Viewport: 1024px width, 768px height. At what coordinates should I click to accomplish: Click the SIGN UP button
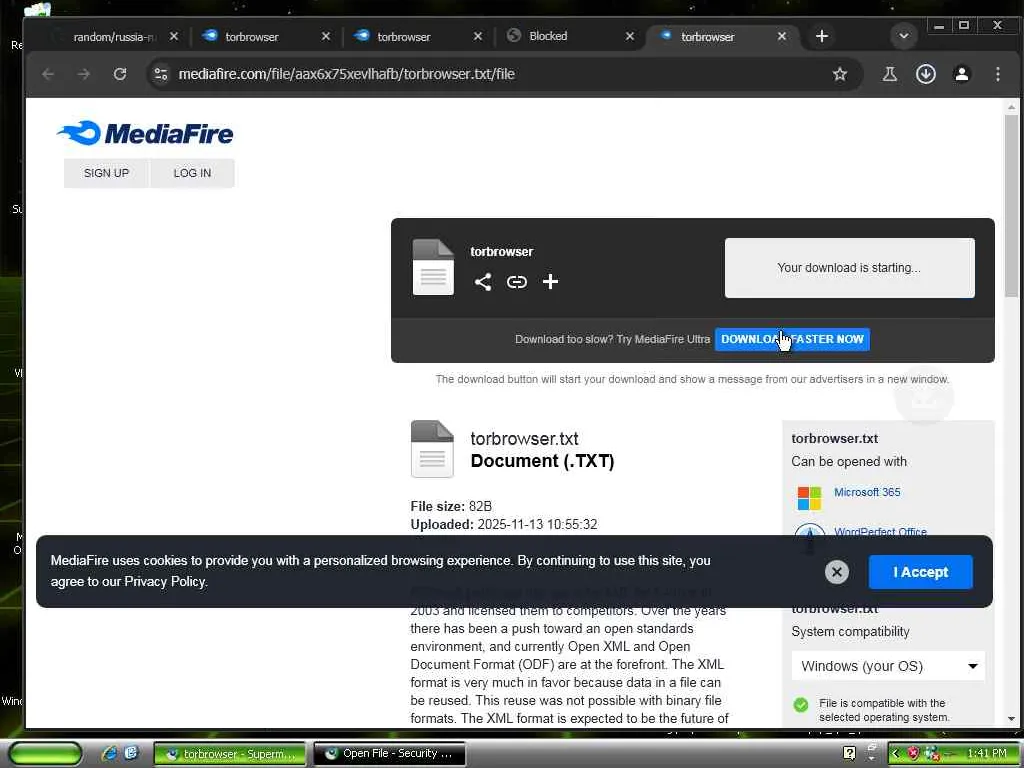pos(106,173)
